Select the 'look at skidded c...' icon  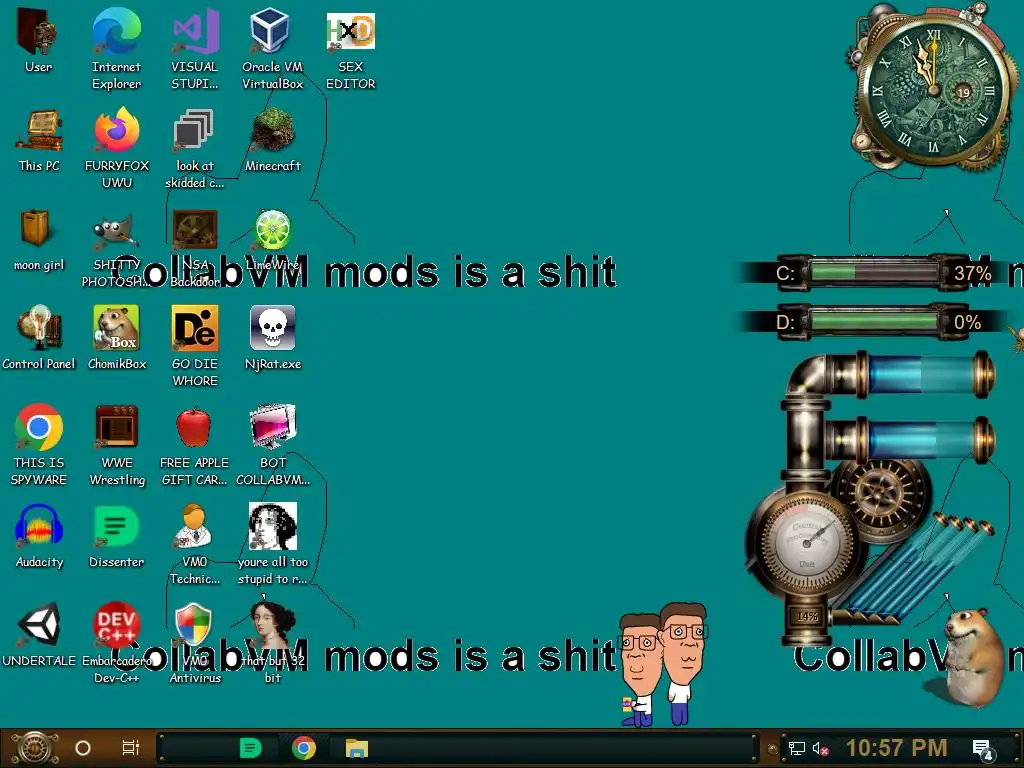[x=195, y=148]
